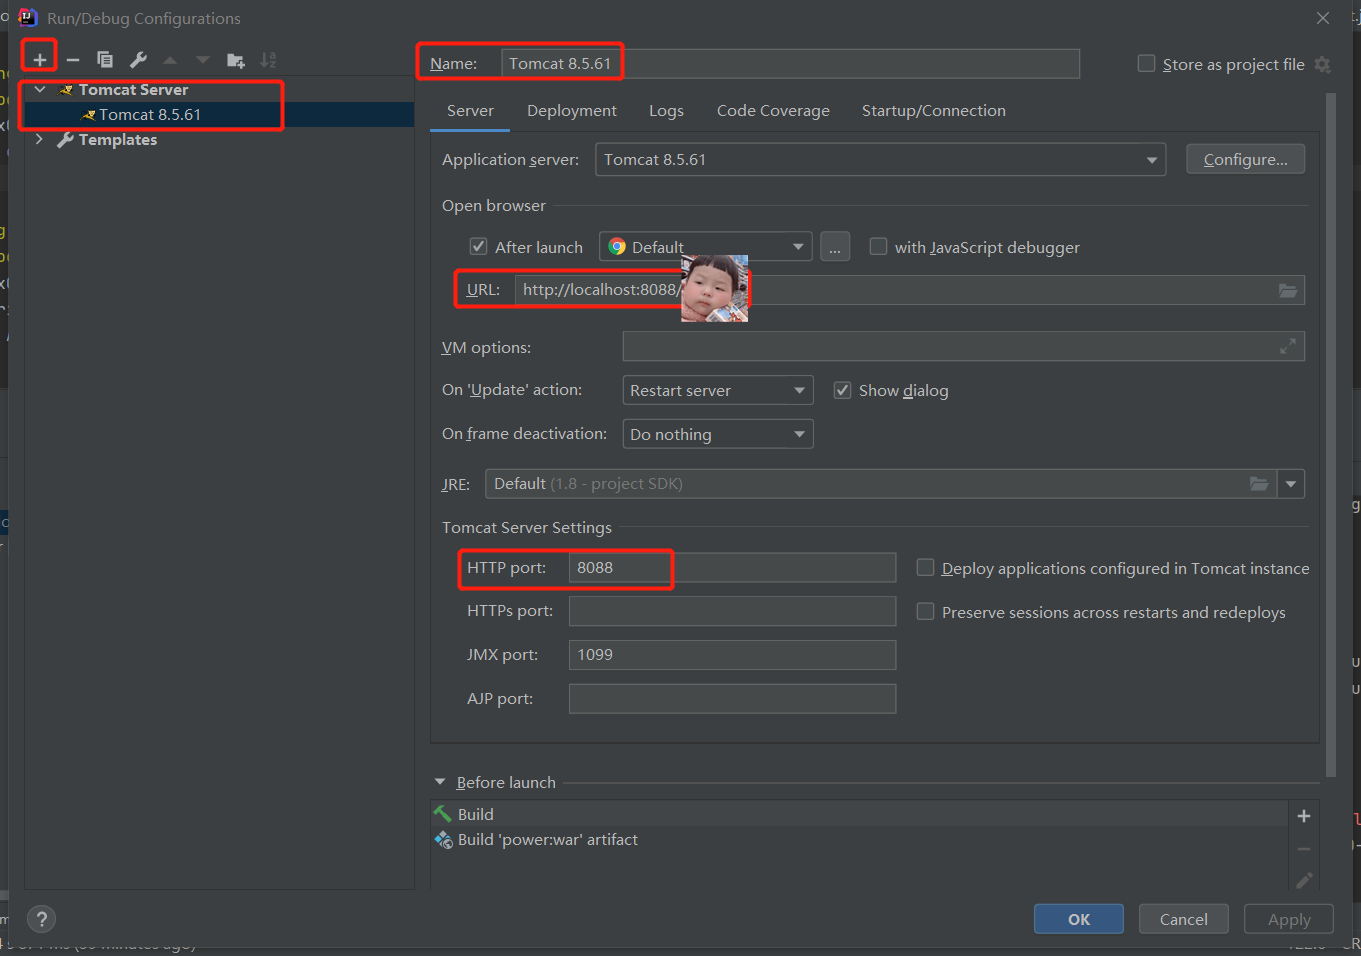Open help question mark button

(41, 919)
